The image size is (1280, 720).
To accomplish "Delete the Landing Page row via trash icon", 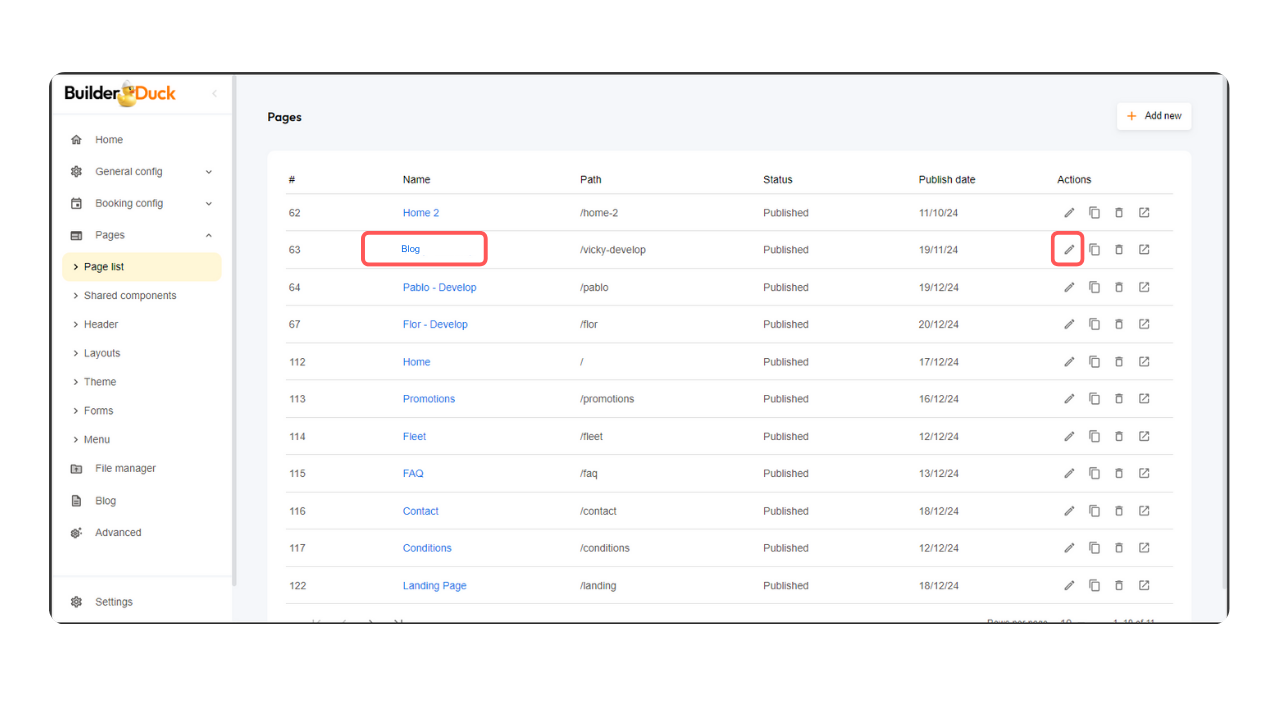I will [1119, 585].
